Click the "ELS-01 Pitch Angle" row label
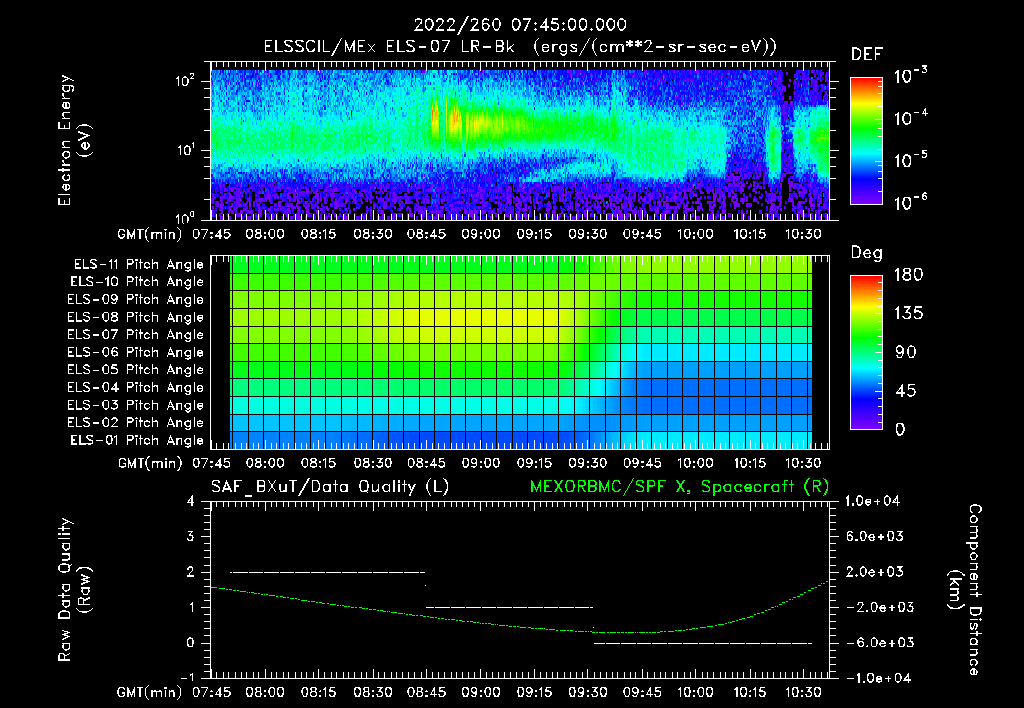This screenshot has height=708, width=1024. tap(137, 440)
